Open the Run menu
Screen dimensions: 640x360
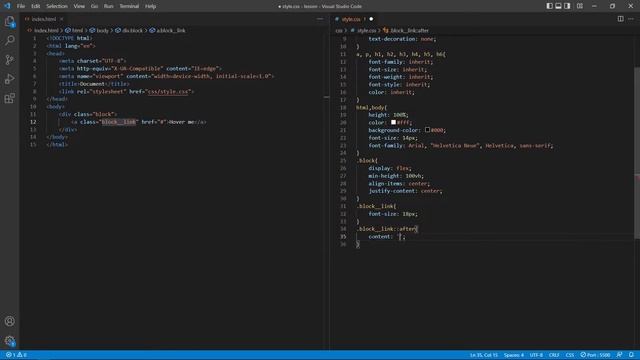109,6
